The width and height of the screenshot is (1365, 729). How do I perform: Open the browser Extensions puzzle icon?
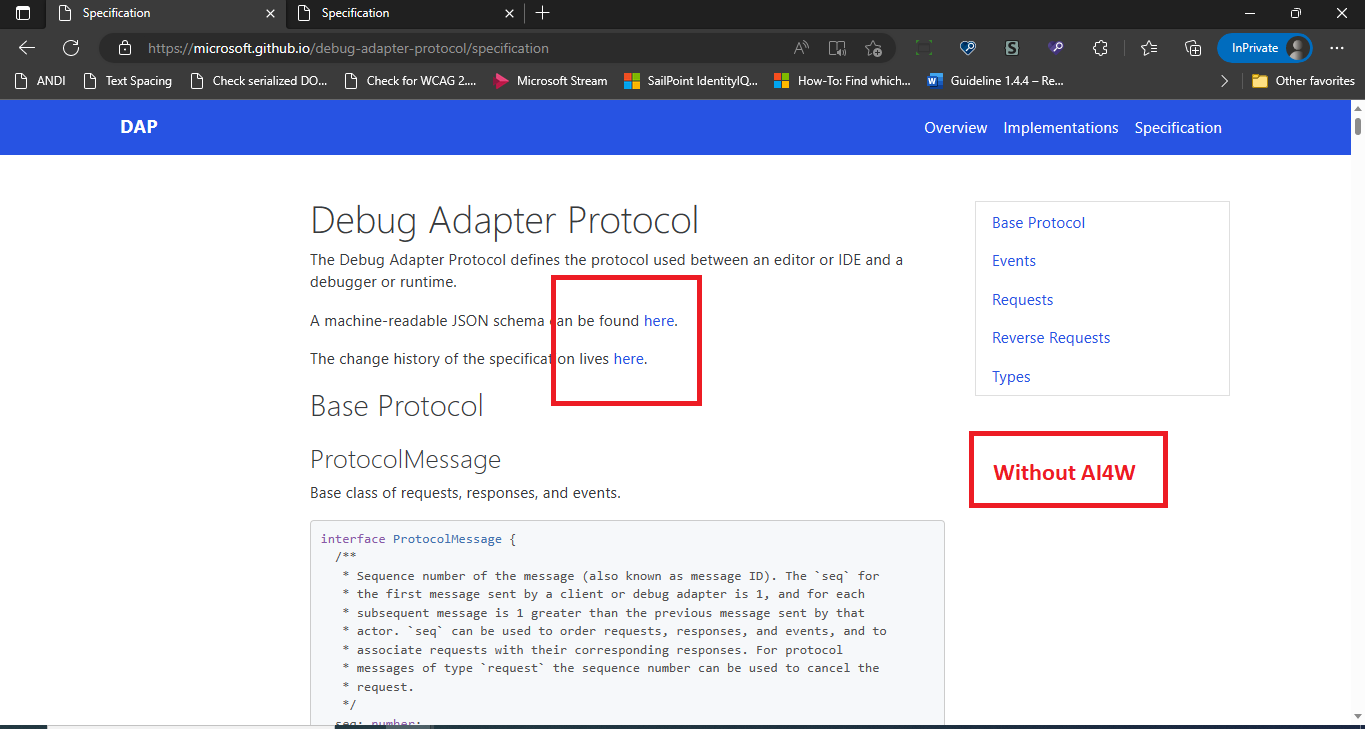click(1100, 48)
